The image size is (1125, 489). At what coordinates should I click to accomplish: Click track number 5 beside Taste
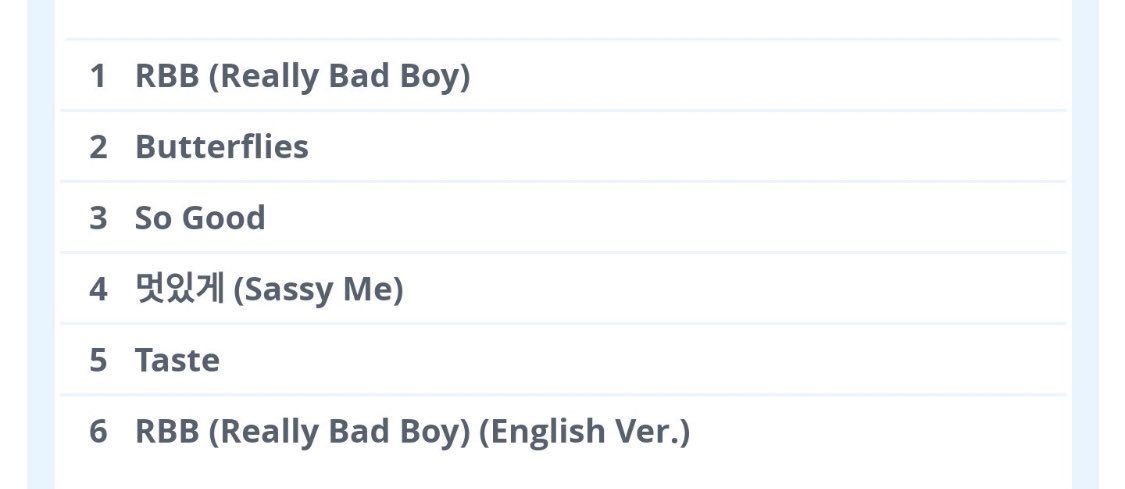pos(97,360)
